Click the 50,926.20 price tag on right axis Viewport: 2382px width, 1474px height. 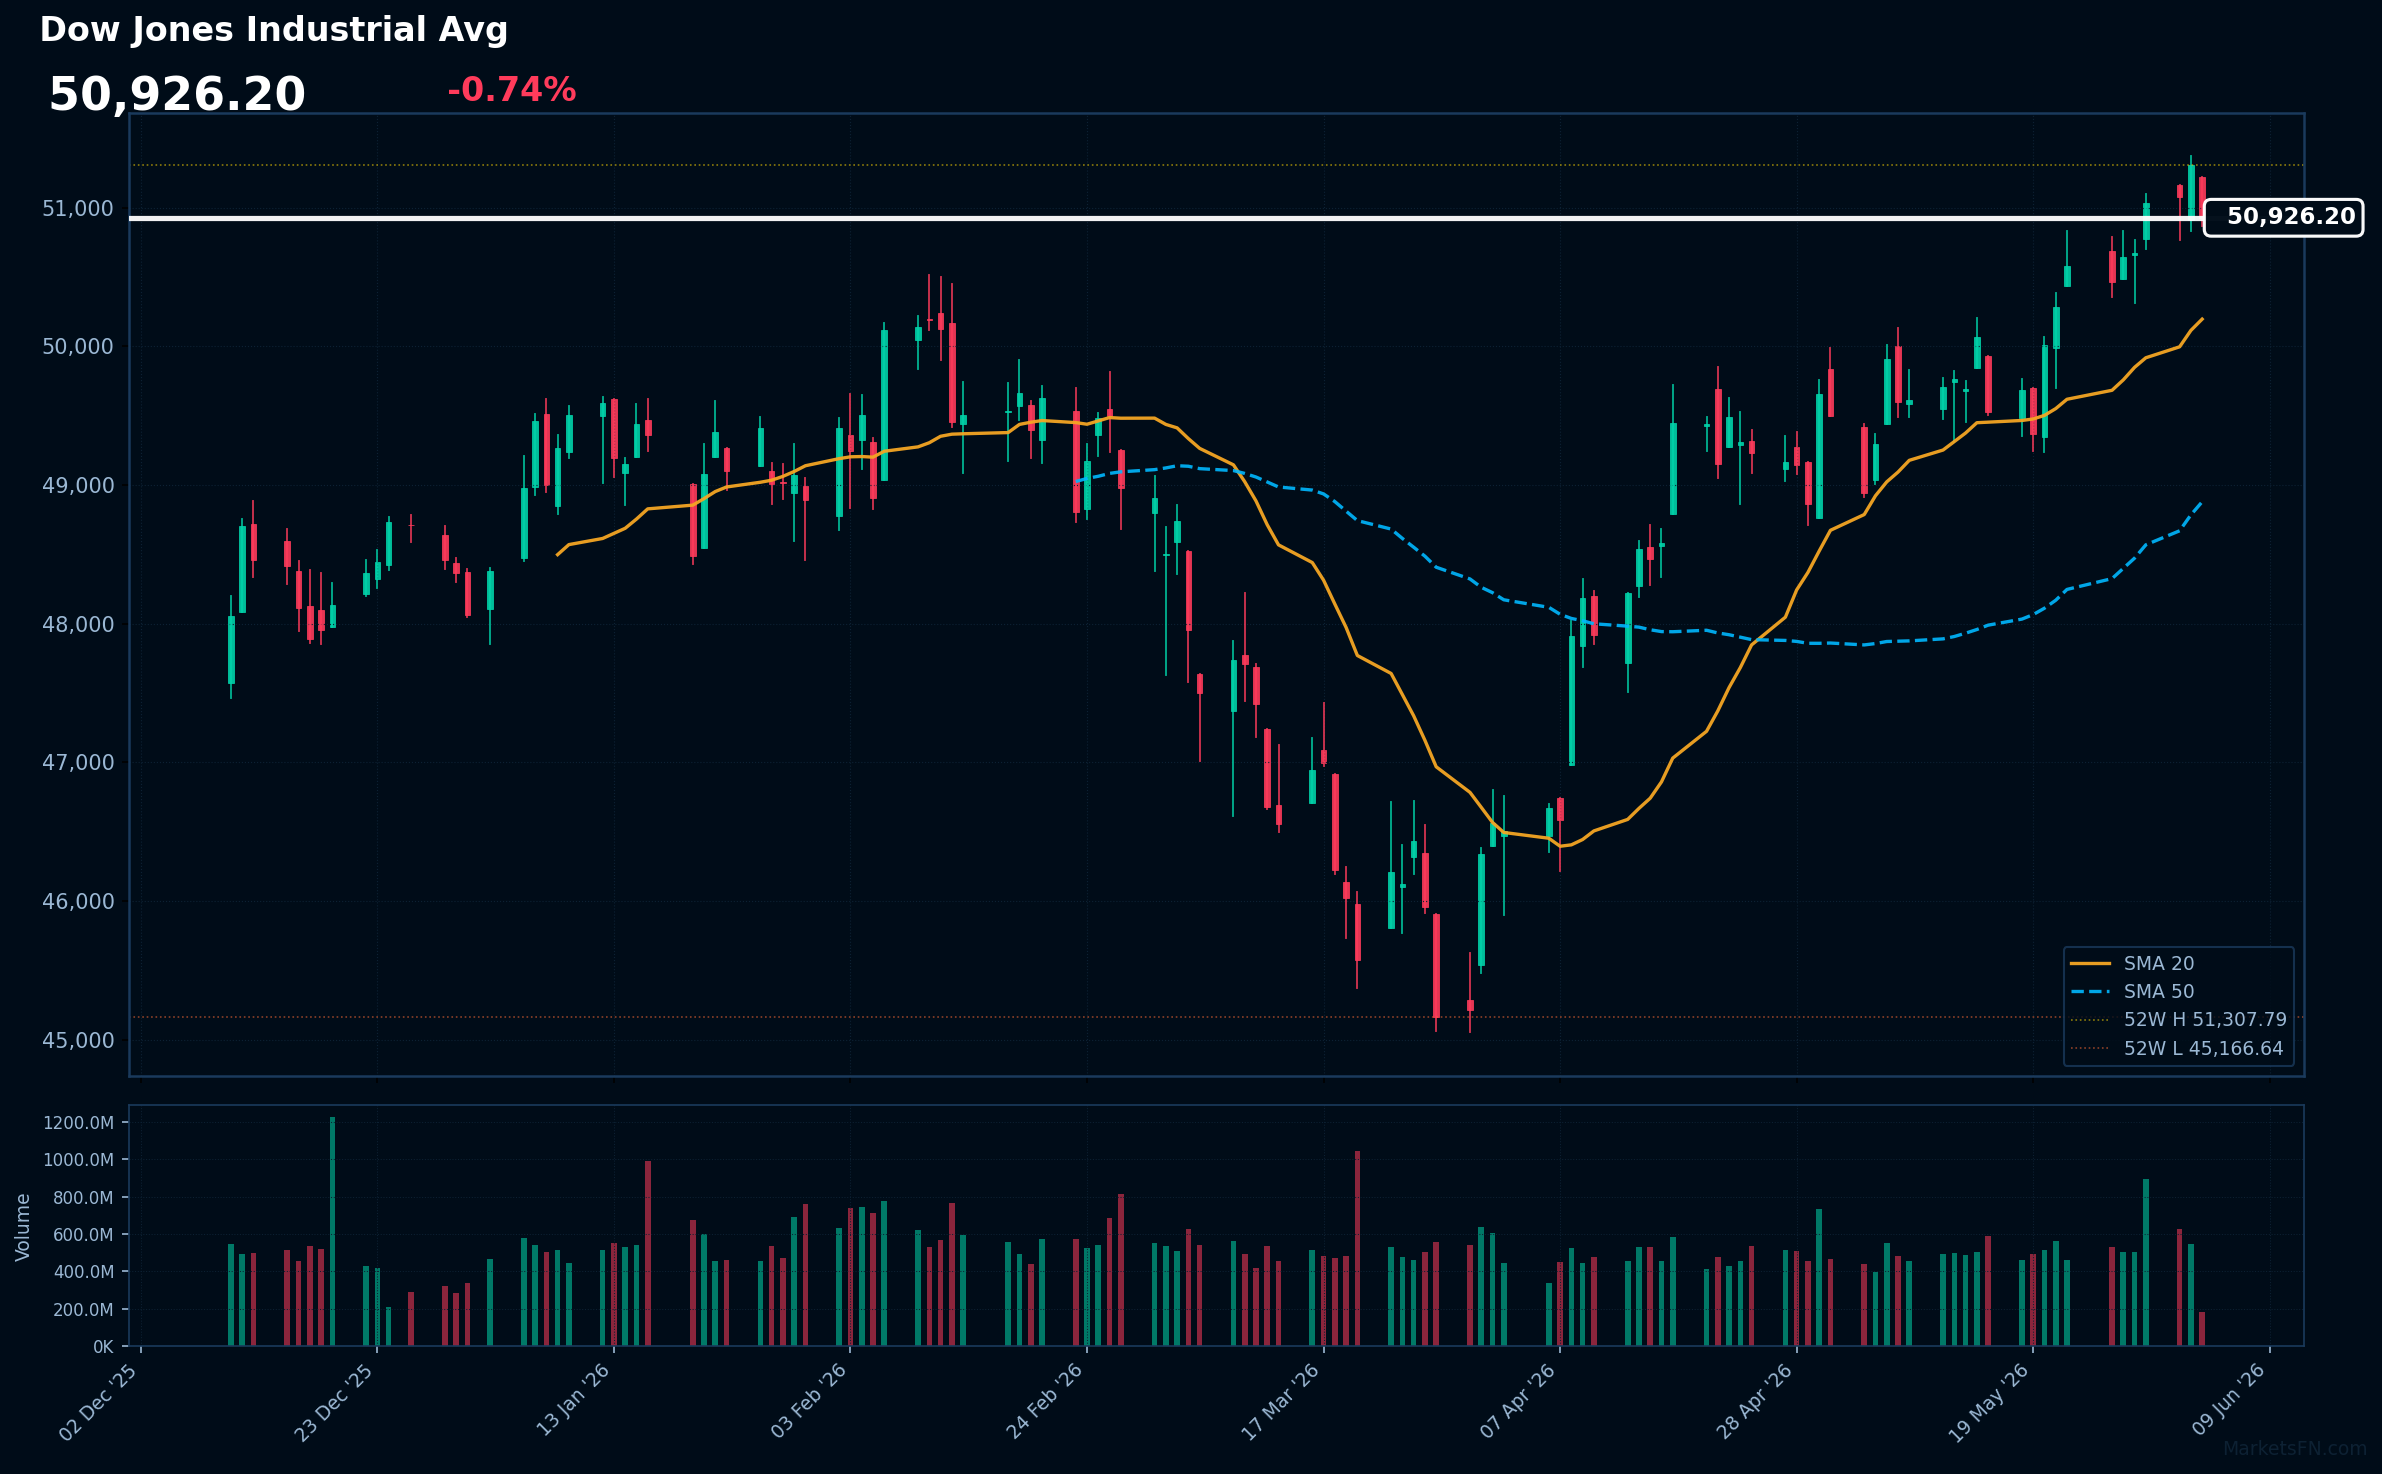(x=2283, y=217)
